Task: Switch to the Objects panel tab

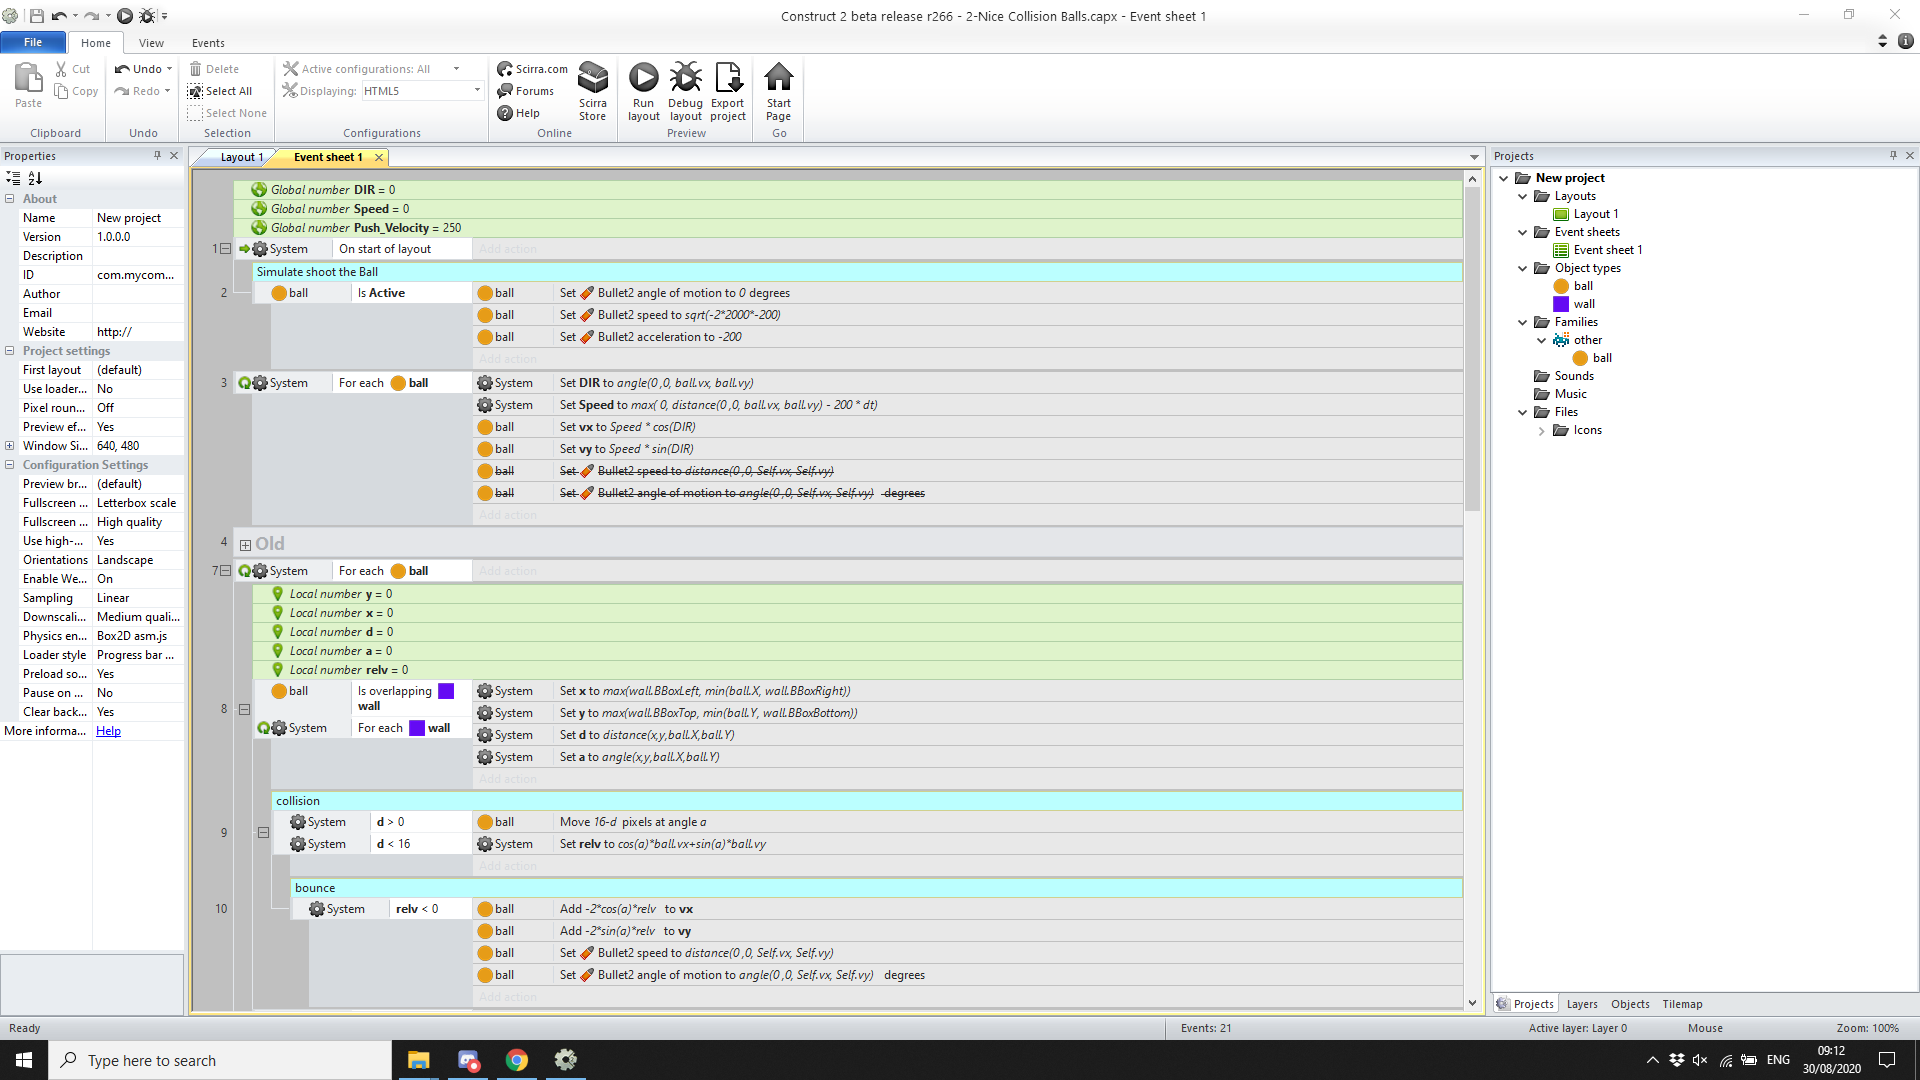Action: pyautogui.click(x=1630, y=1004)
